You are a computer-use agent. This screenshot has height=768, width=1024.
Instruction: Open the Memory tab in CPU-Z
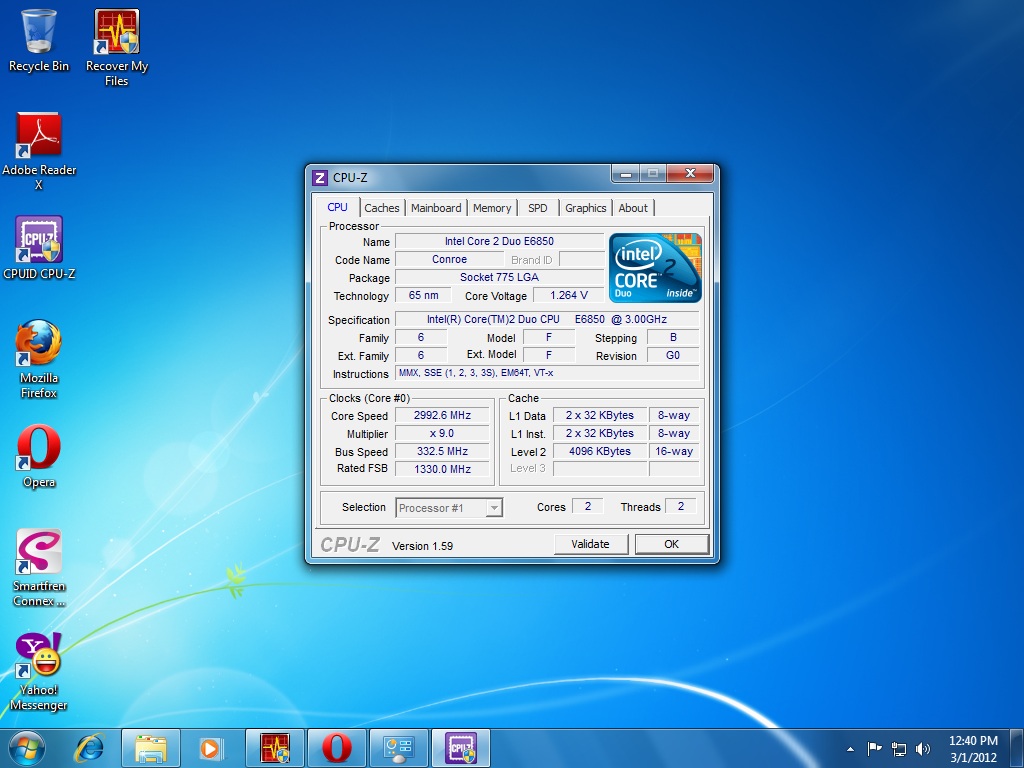pyautogui.click(x=492, y=207)
